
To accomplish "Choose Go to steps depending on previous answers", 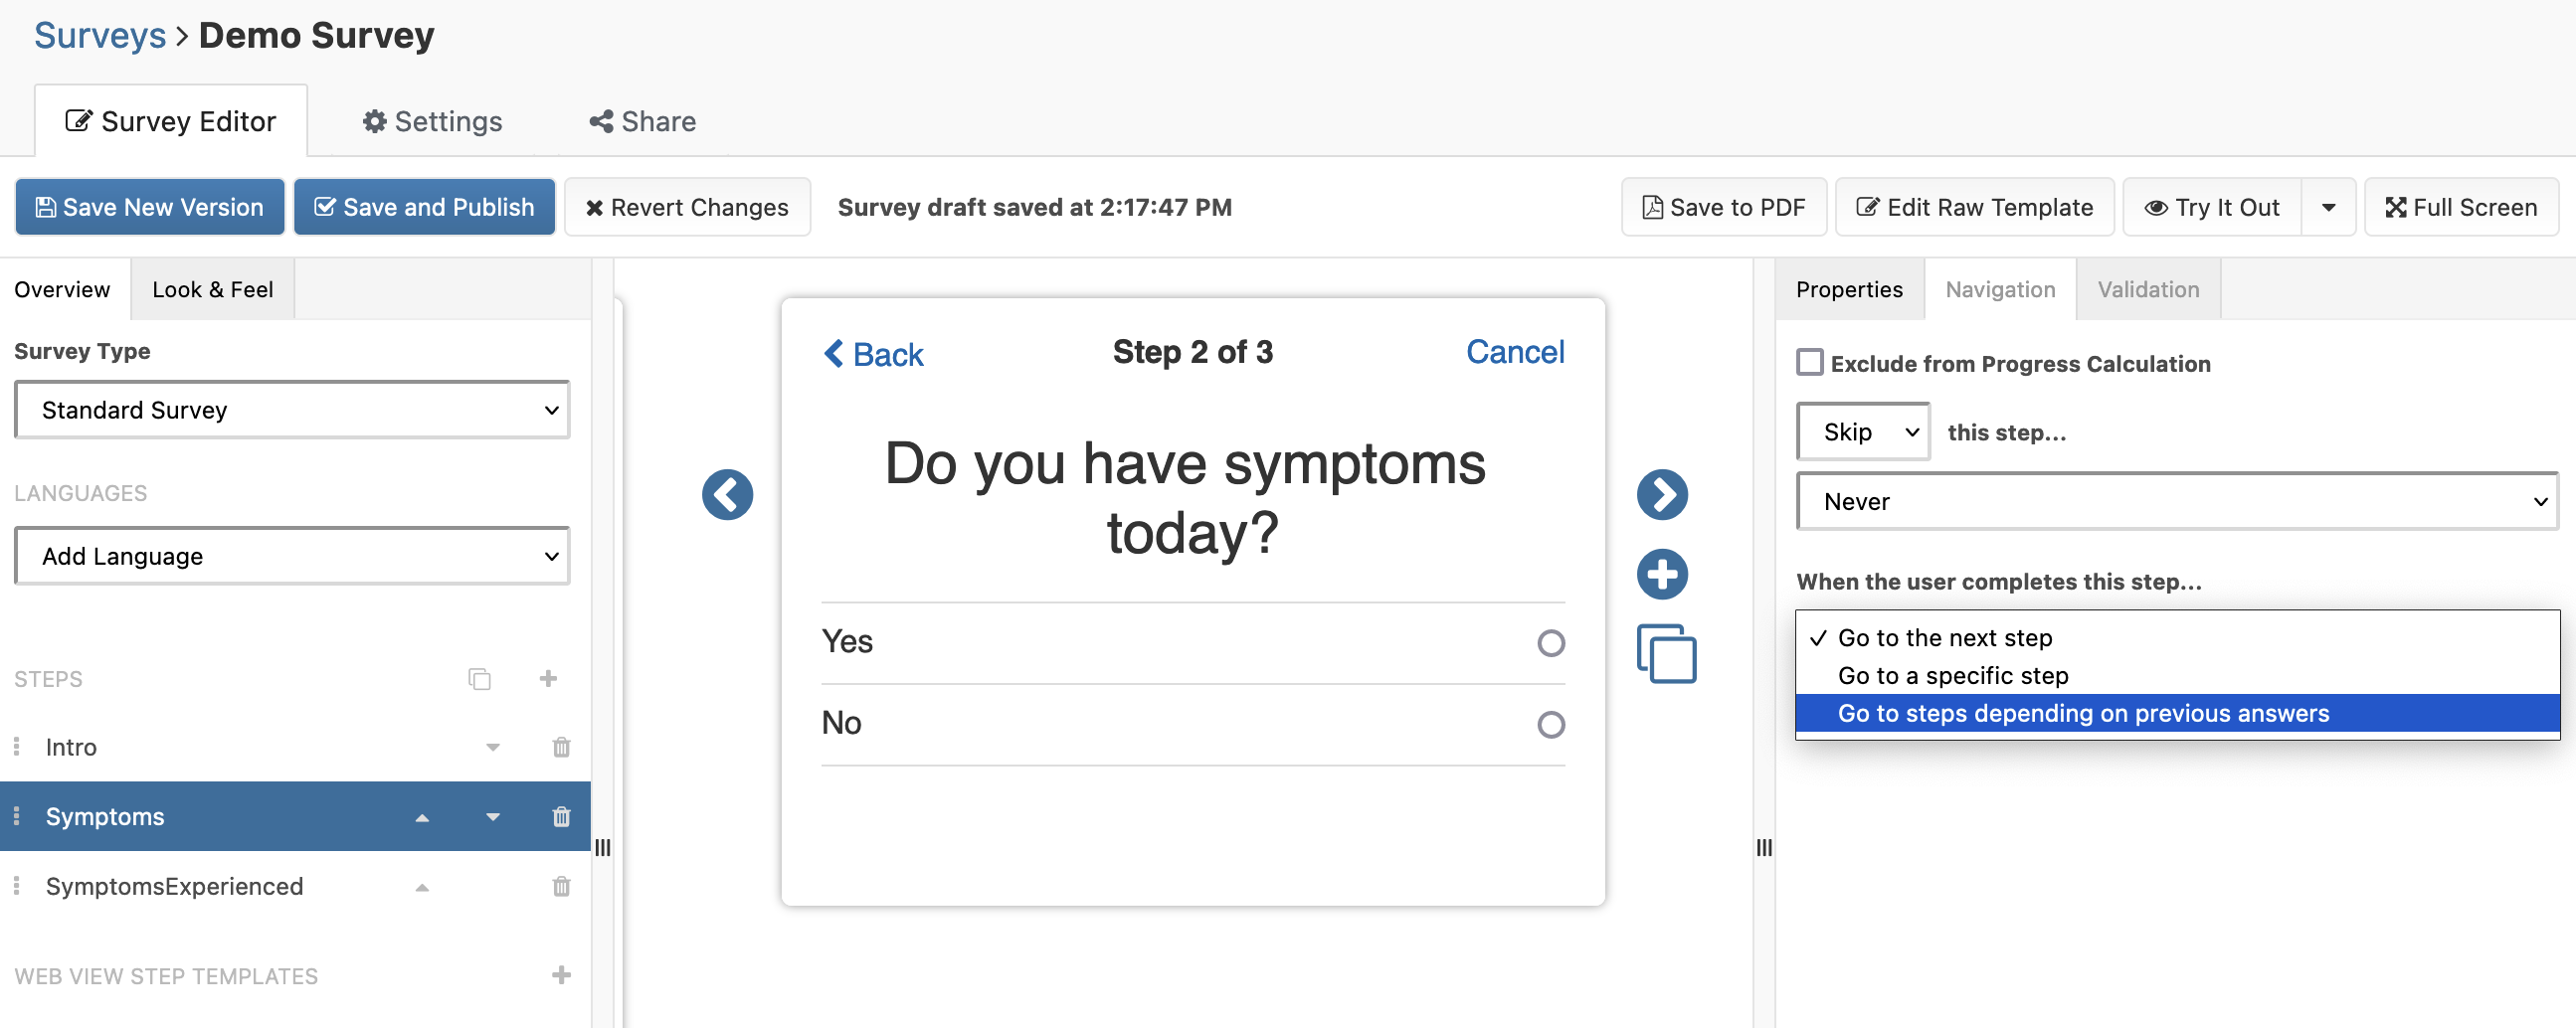I will point(2083,713).
